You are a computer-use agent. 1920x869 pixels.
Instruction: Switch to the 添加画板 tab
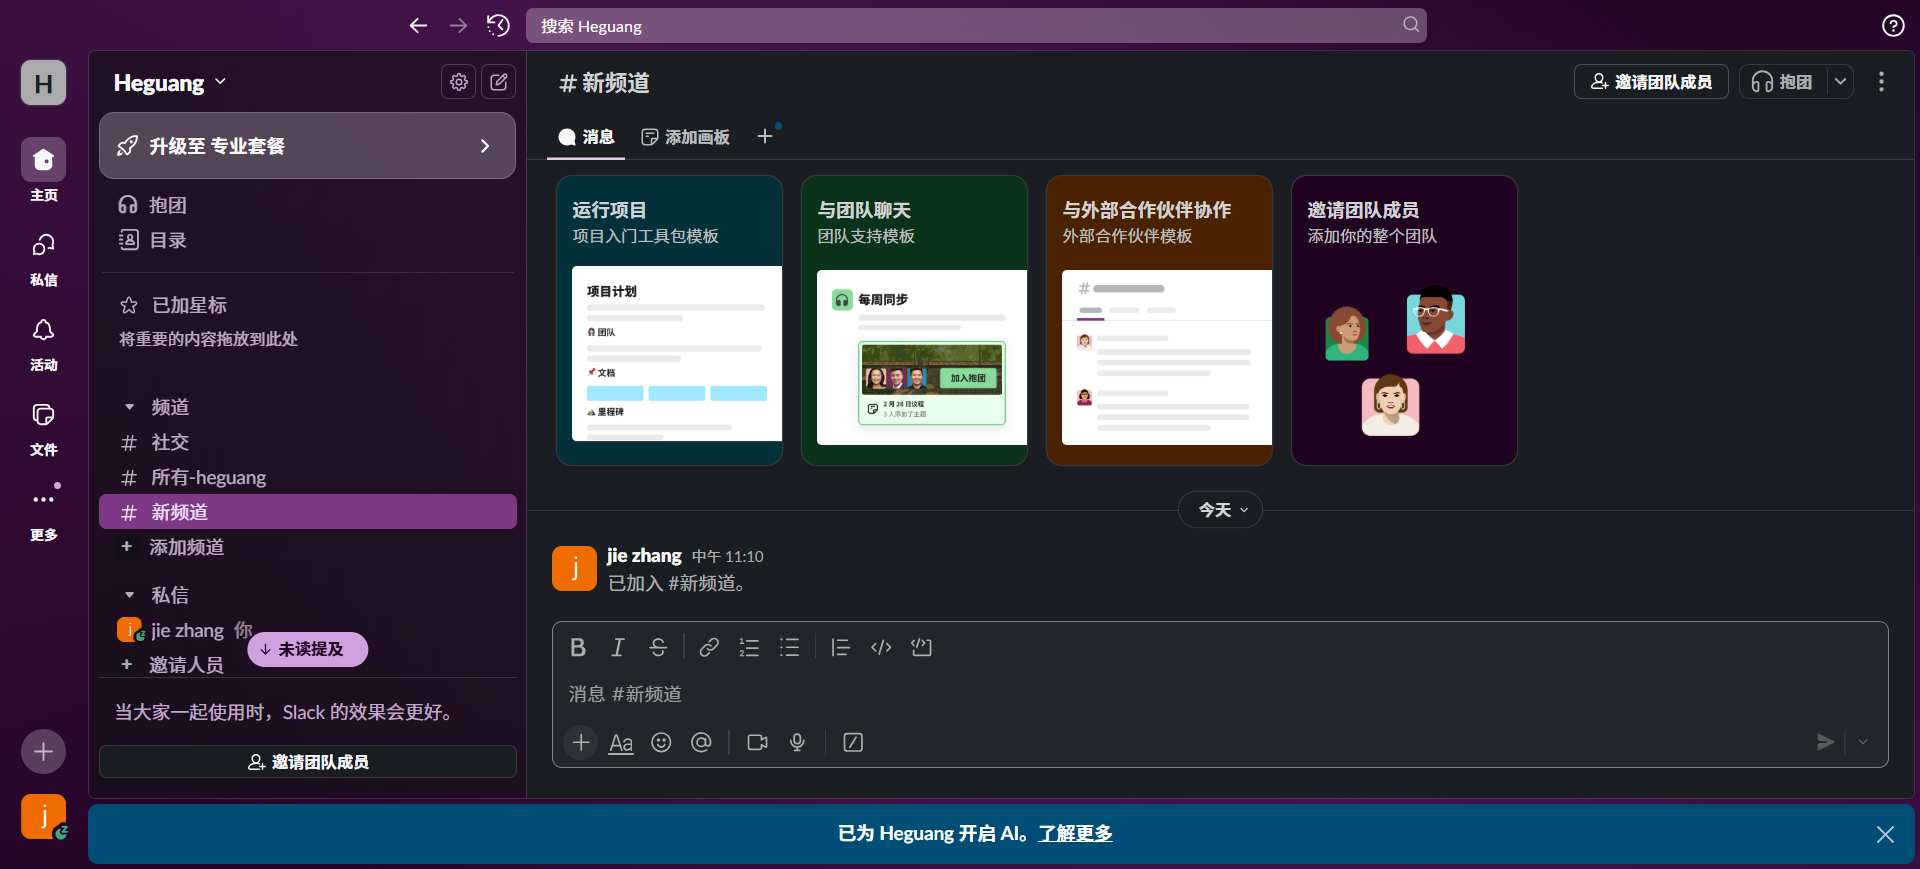(686, 137)
